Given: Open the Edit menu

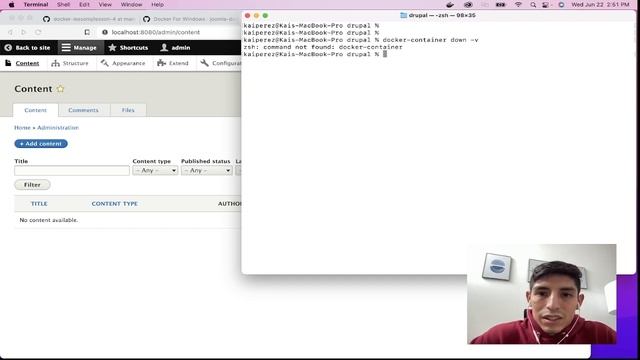Looking at the screenshot, I should [x=84, y=4].
